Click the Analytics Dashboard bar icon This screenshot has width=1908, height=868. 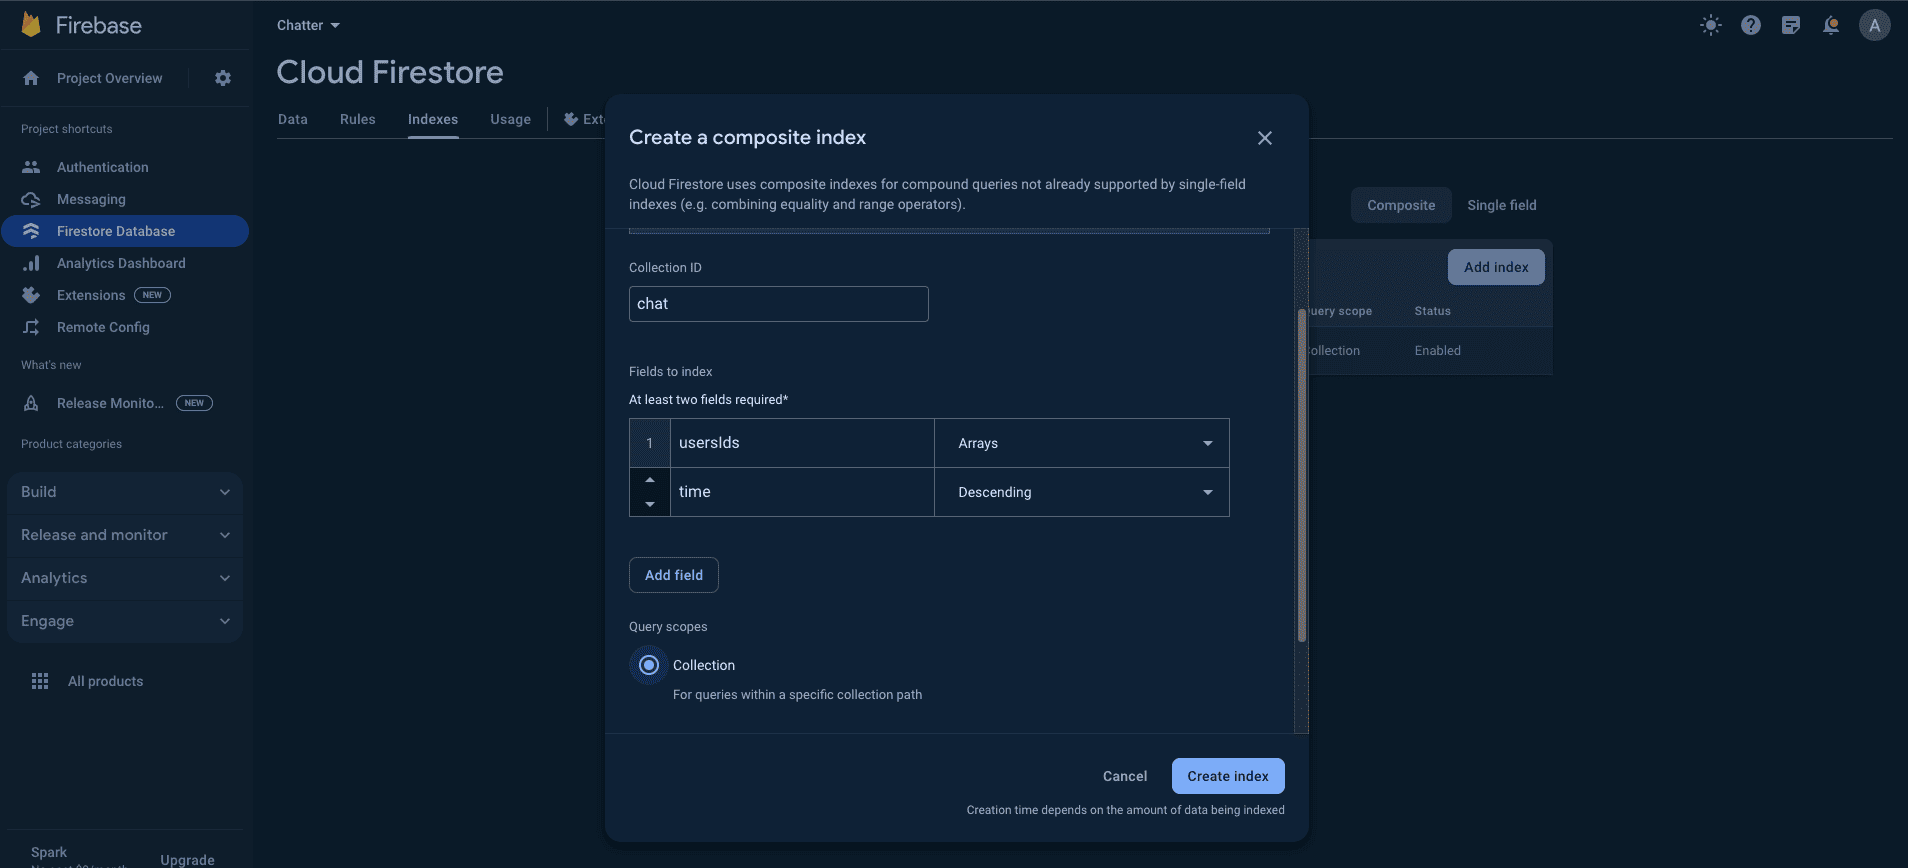31,263
